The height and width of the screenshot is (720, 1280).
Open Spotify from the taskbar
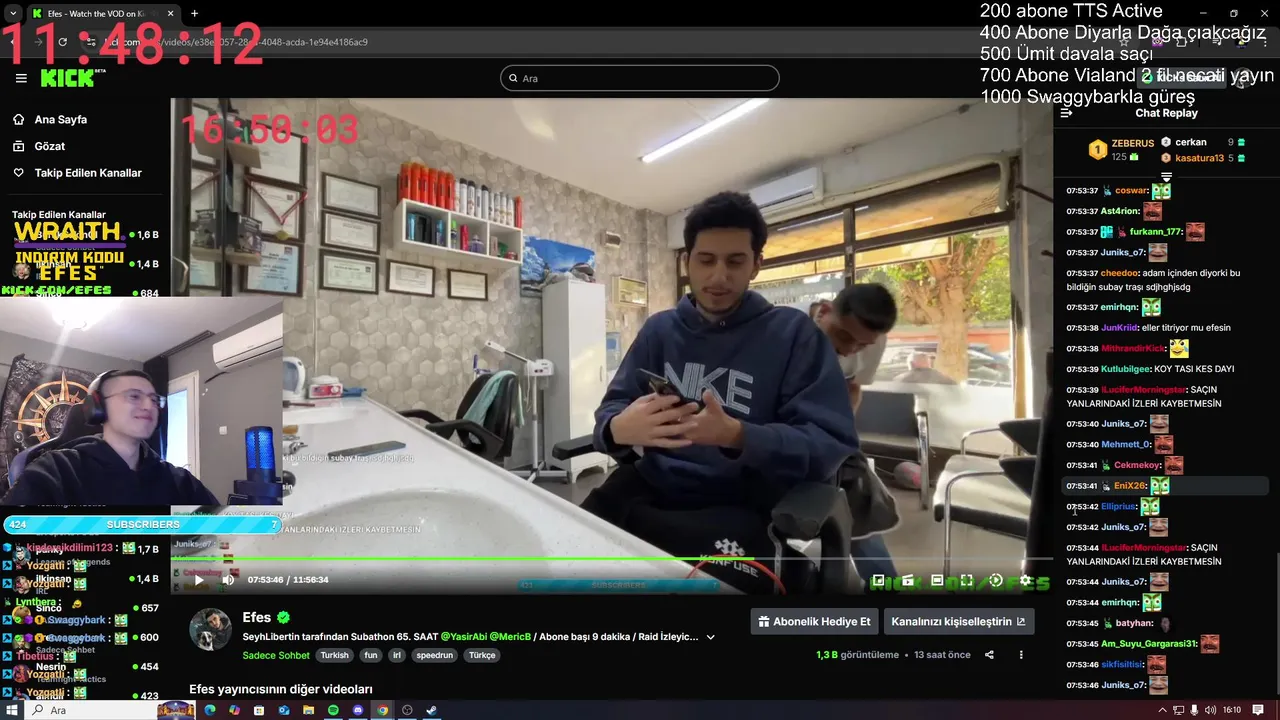point(333,710)
